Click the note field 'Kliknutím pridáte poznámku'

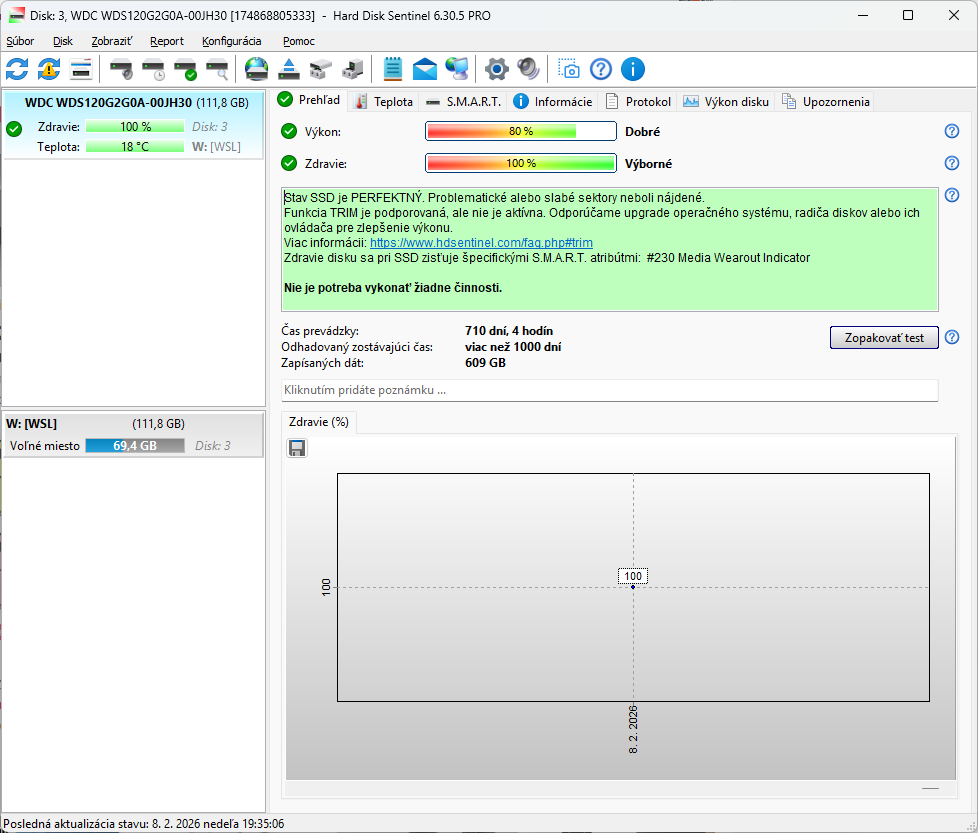[x=609, y=390]
